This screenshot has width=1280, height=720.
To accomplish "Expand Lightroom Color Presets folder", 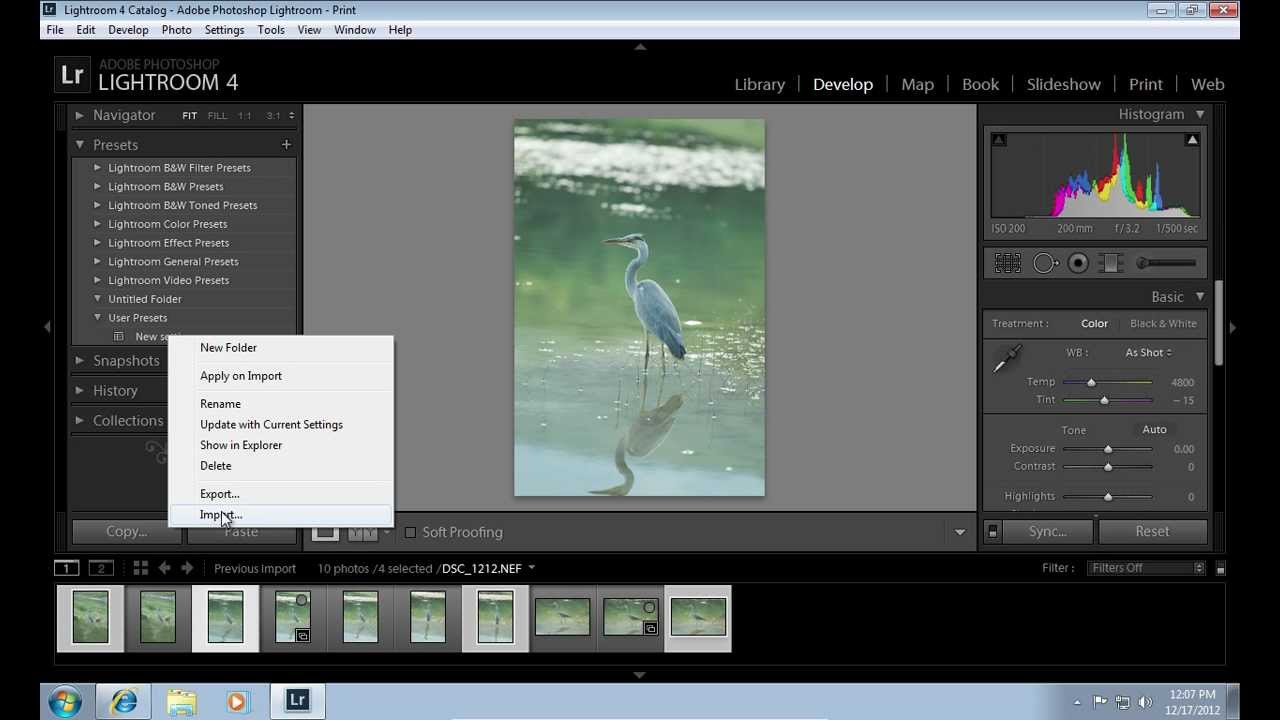I will pyautogui.click(x=97, y=224).
